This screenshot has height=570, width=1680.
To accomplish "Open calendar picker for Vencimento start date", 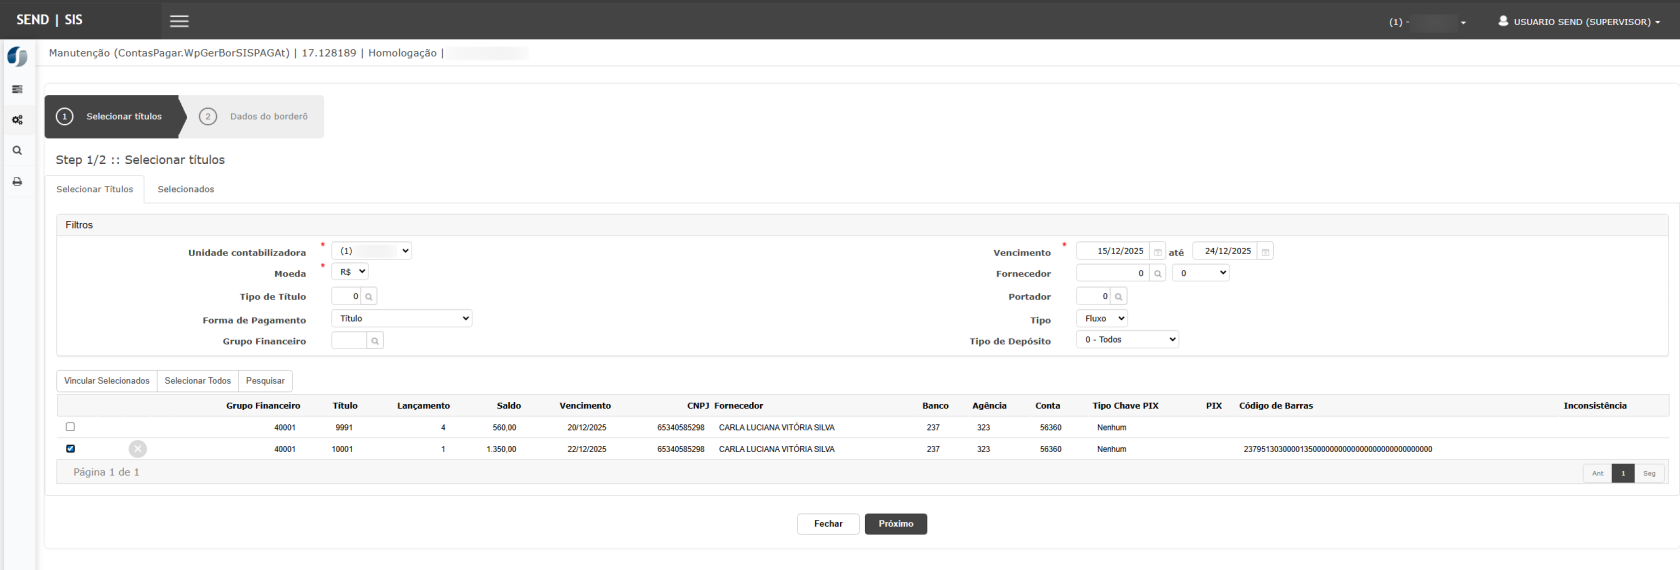I will tap(1158, 252).
